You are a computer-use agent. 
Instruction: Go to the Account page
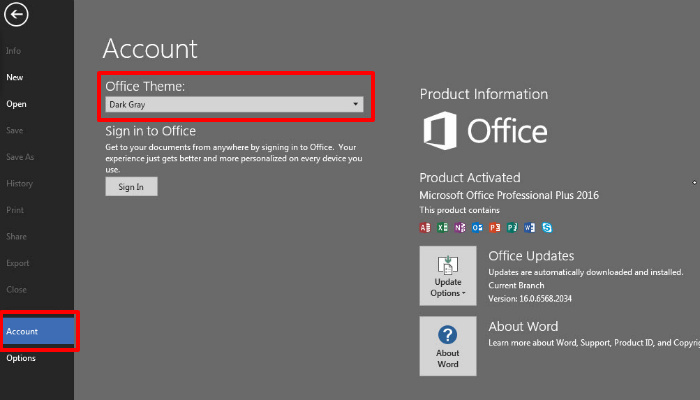click(22, 331)
